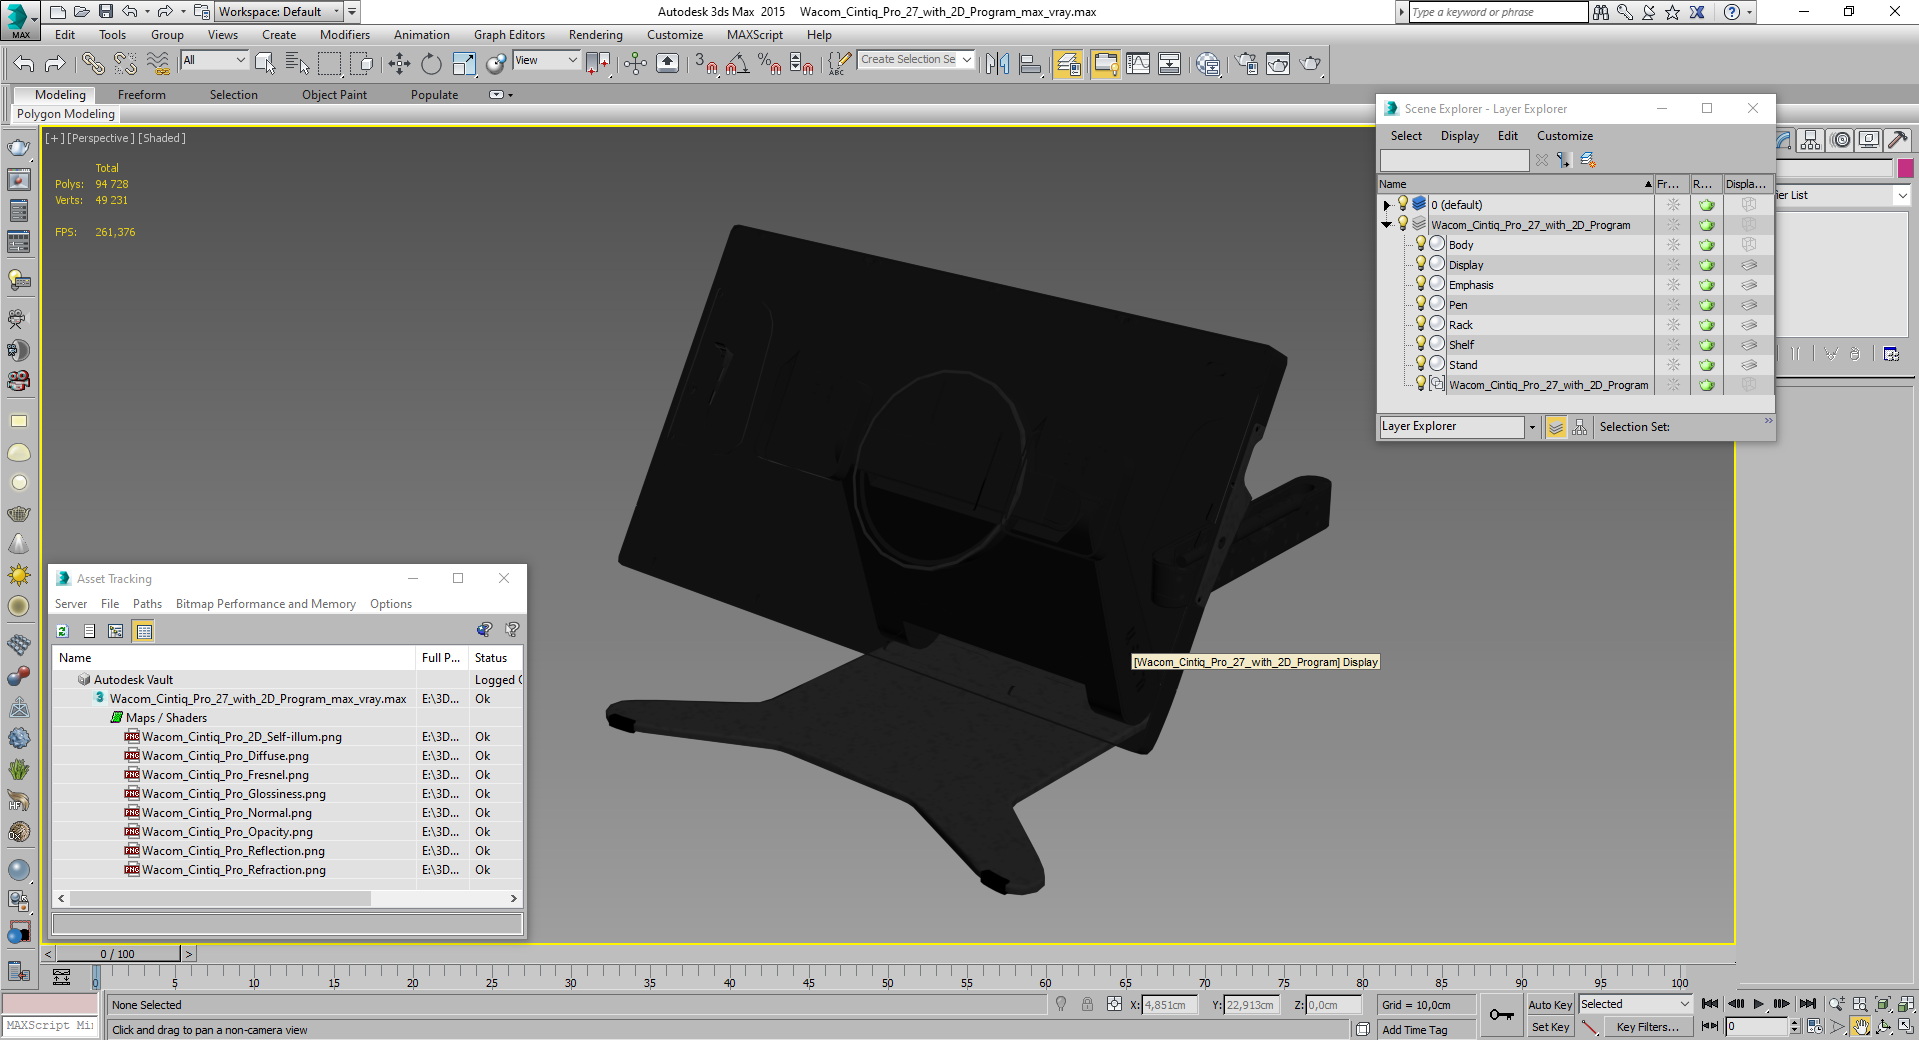Activate the Select and Link tool
The width and height of the screenshot is (1919, 1040).
coord(93,64)
